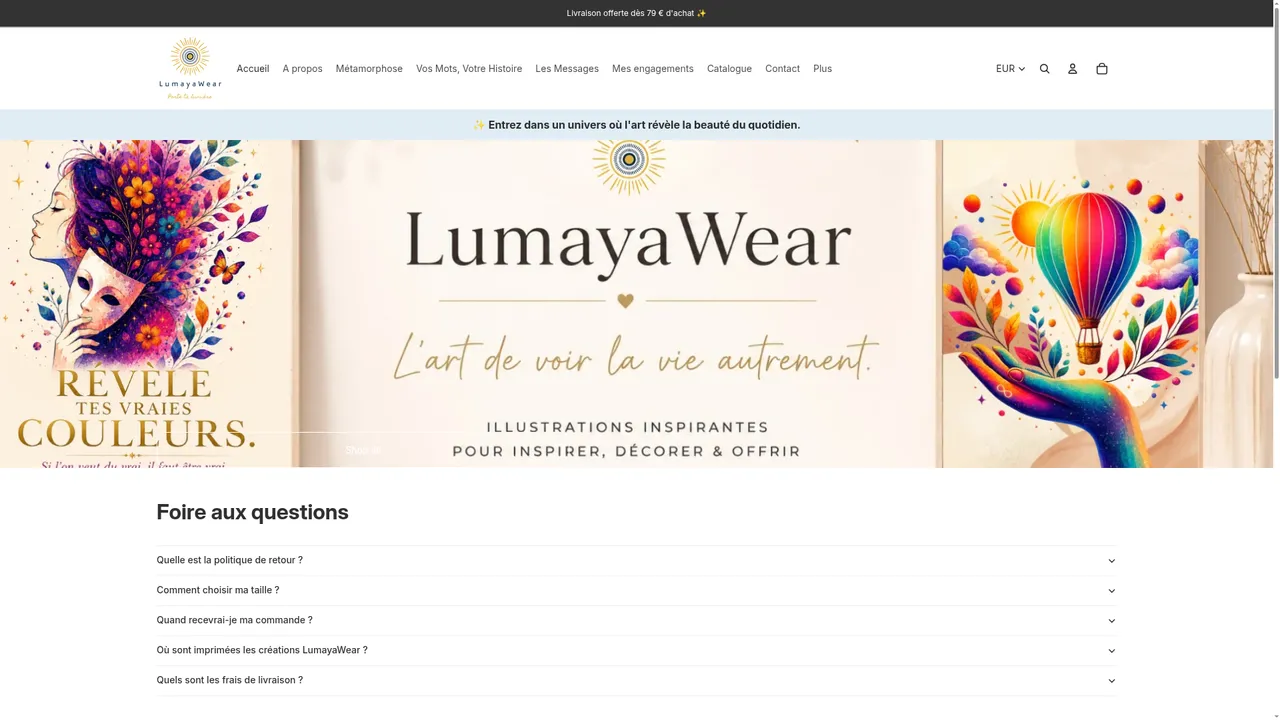Open the Catalogue menu link
Viewport: 1280px width, 720px height.
[x=729, y=69]
